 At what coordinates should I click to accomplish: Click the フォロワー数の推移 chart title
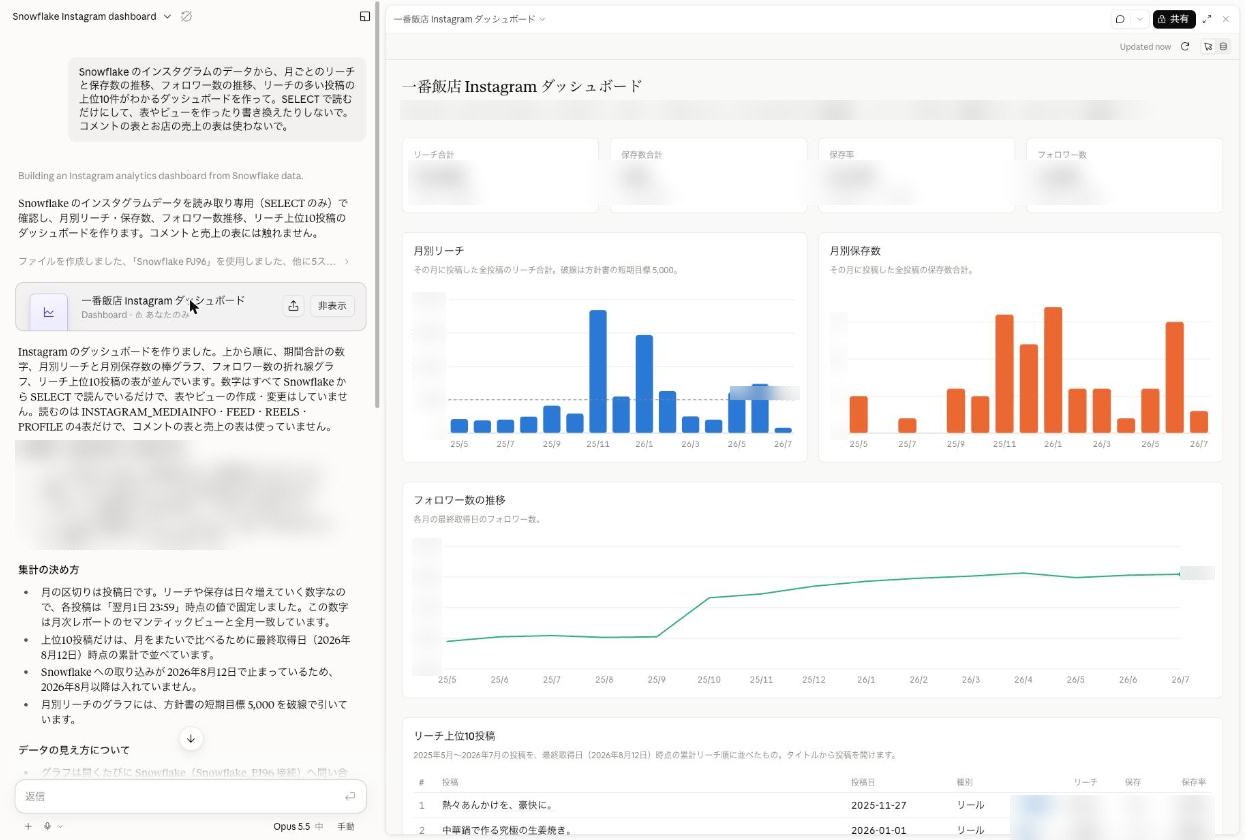(460, 500)
